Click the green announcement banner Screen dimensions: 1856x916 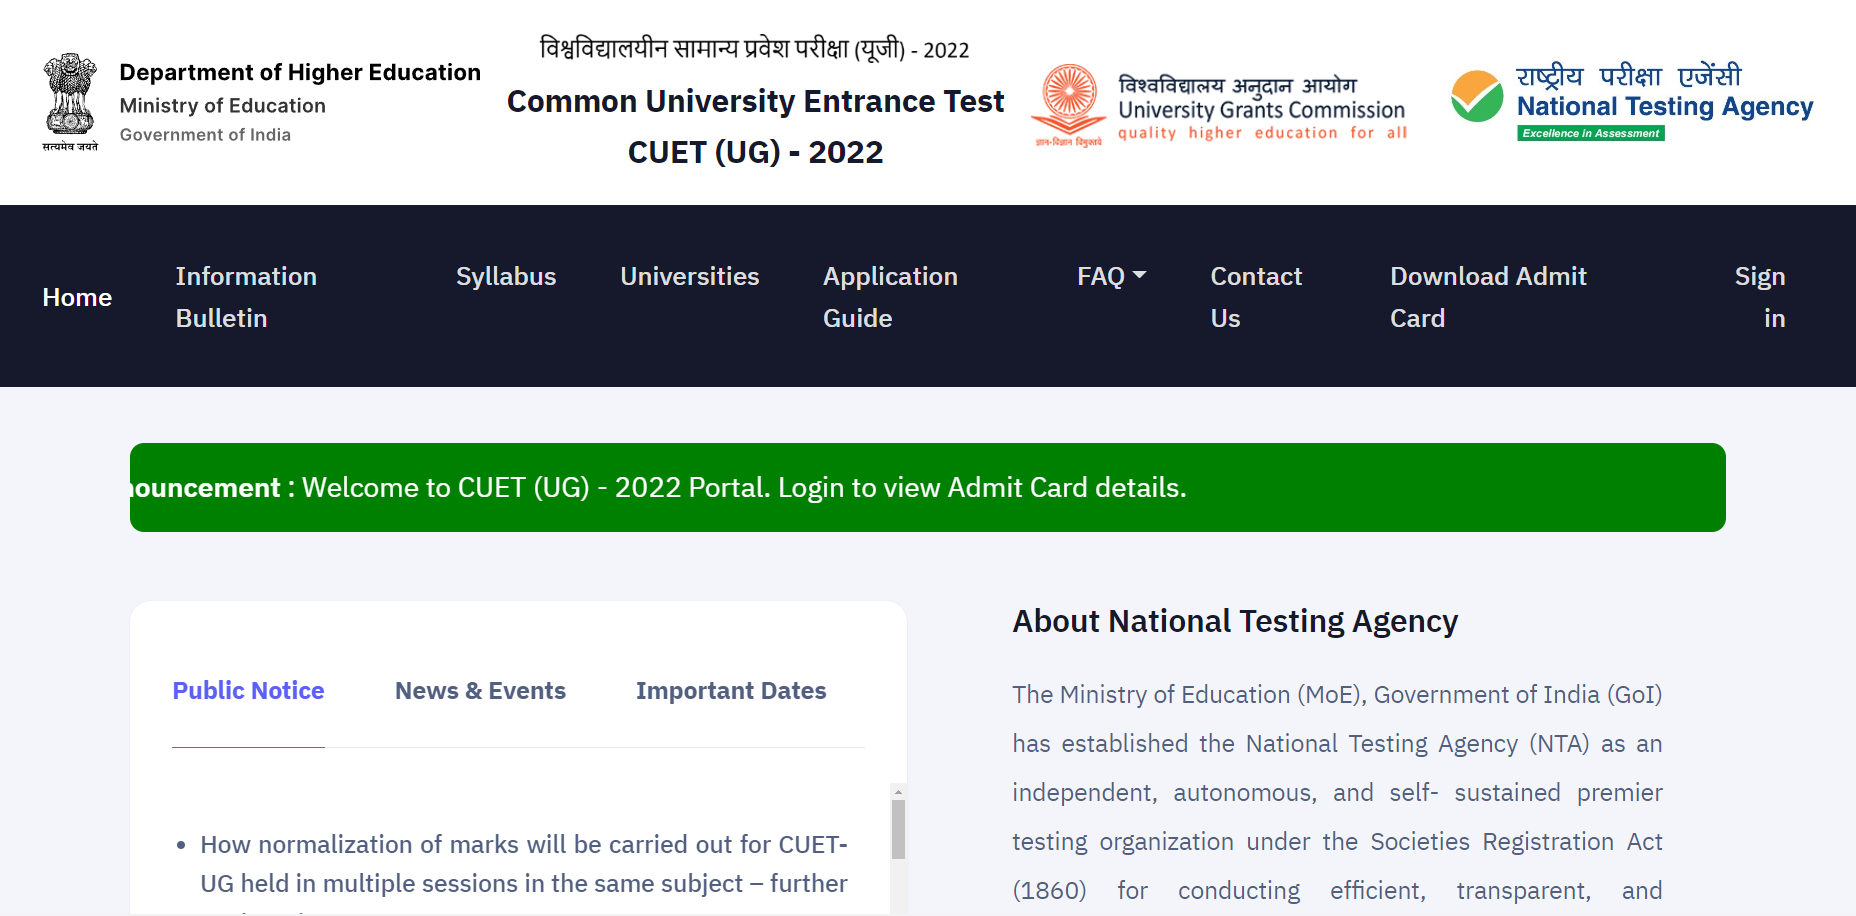927,488
